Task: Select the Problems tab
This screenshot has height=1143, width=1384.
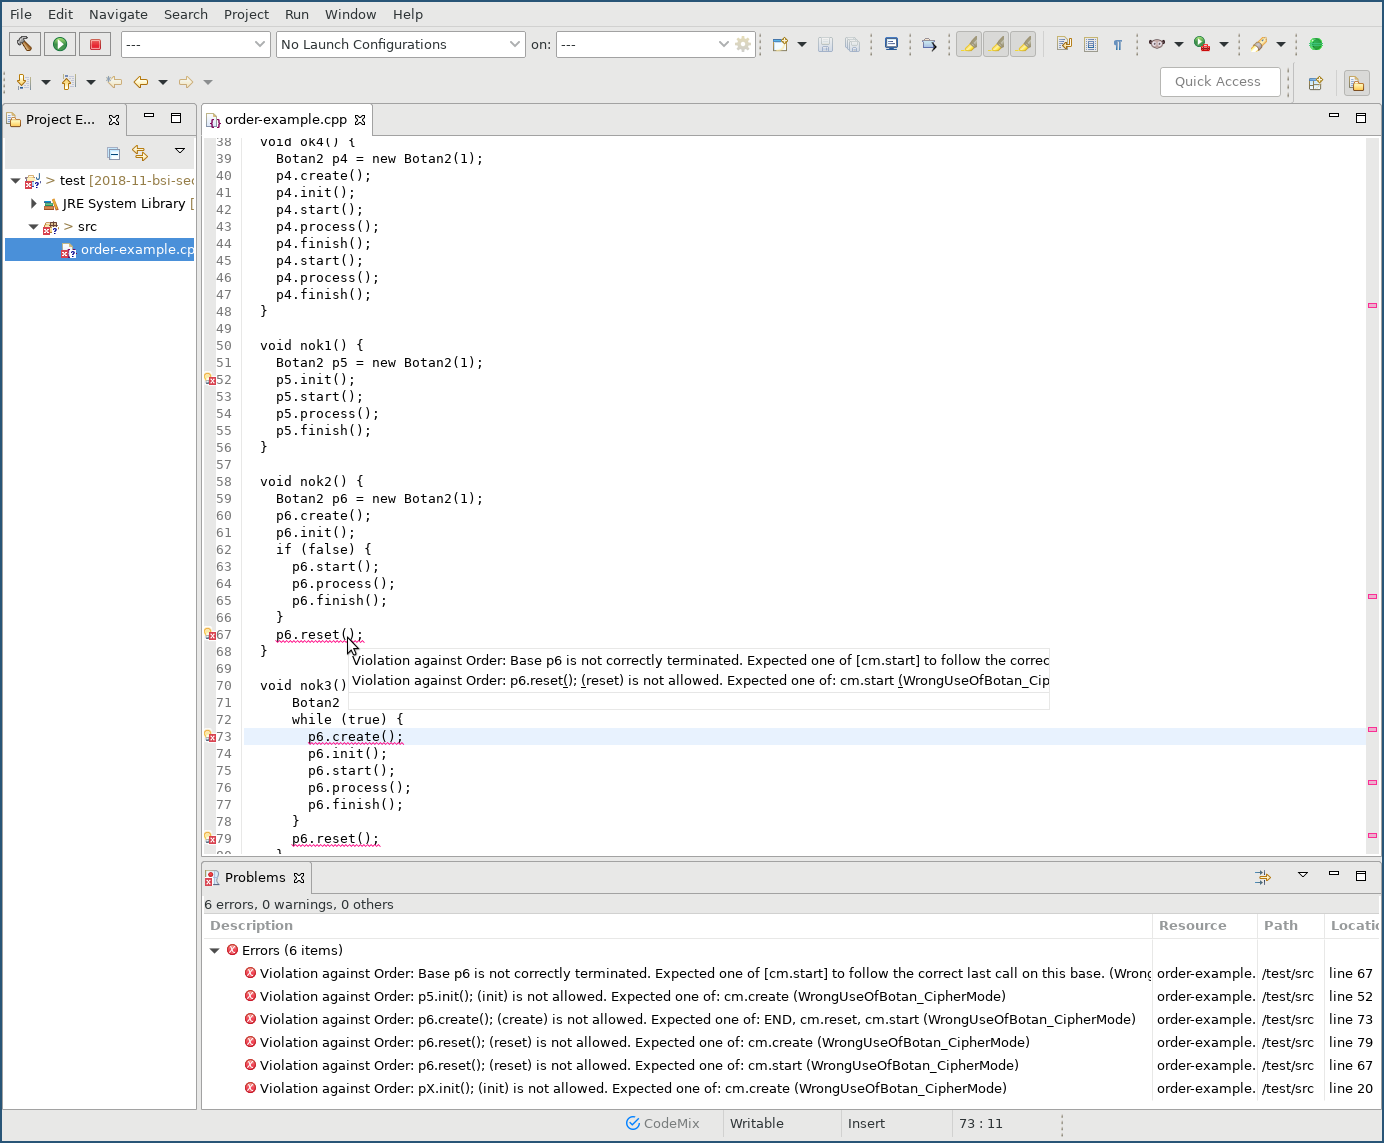Action: pos(255,877)
